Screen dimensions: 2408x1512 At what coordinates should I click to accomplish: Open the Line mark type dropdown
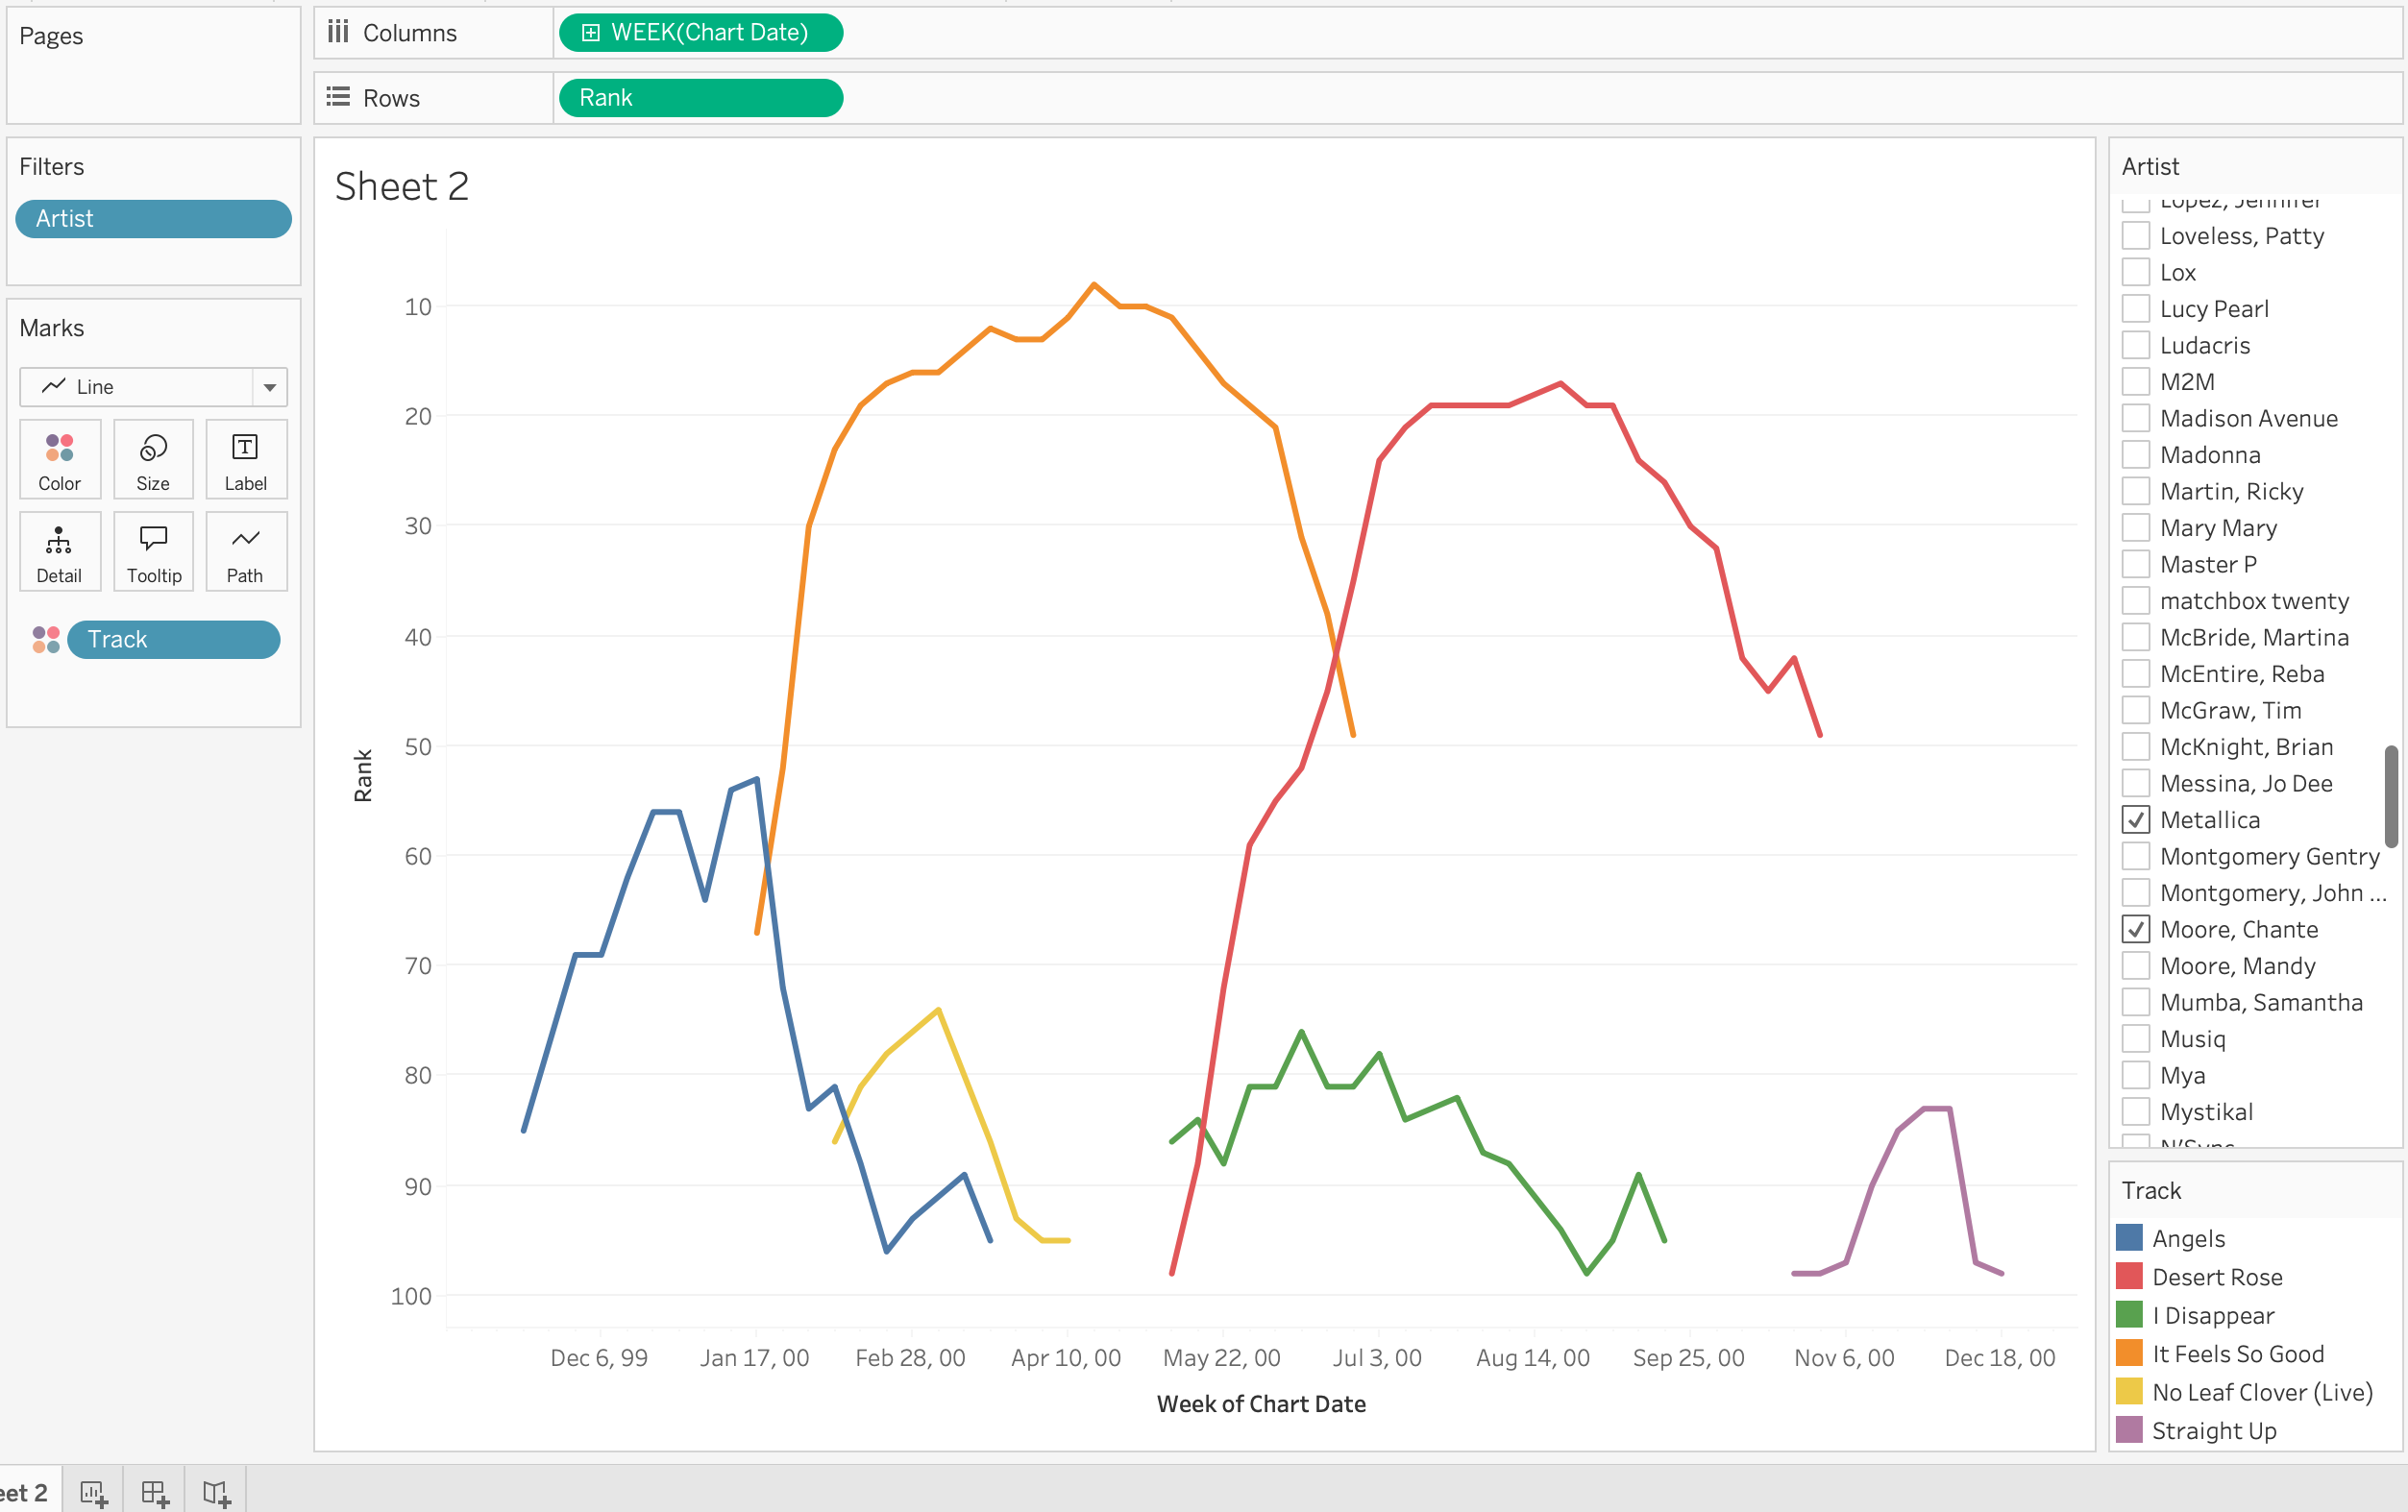269,387
